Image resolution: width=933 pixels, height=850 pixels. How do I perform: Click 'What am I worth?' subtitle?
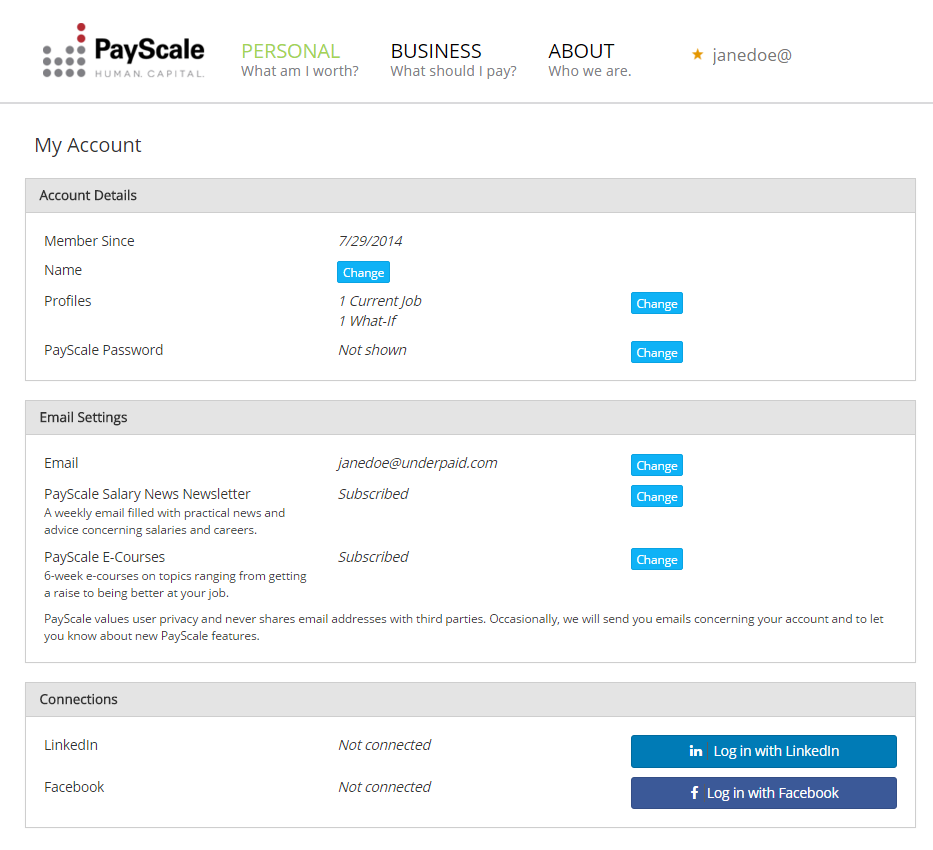click(x=299, y=71)
